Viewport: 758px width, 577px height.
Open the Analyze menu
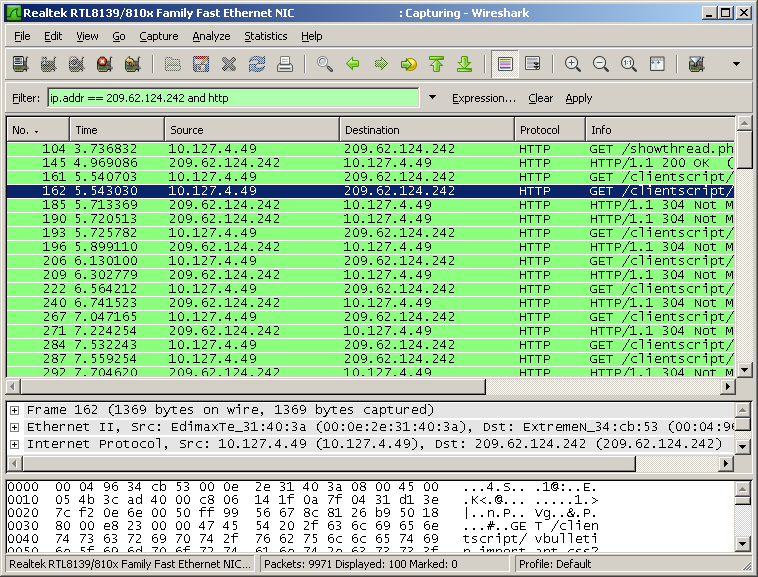pyautogui.click(x=211, y=36)
